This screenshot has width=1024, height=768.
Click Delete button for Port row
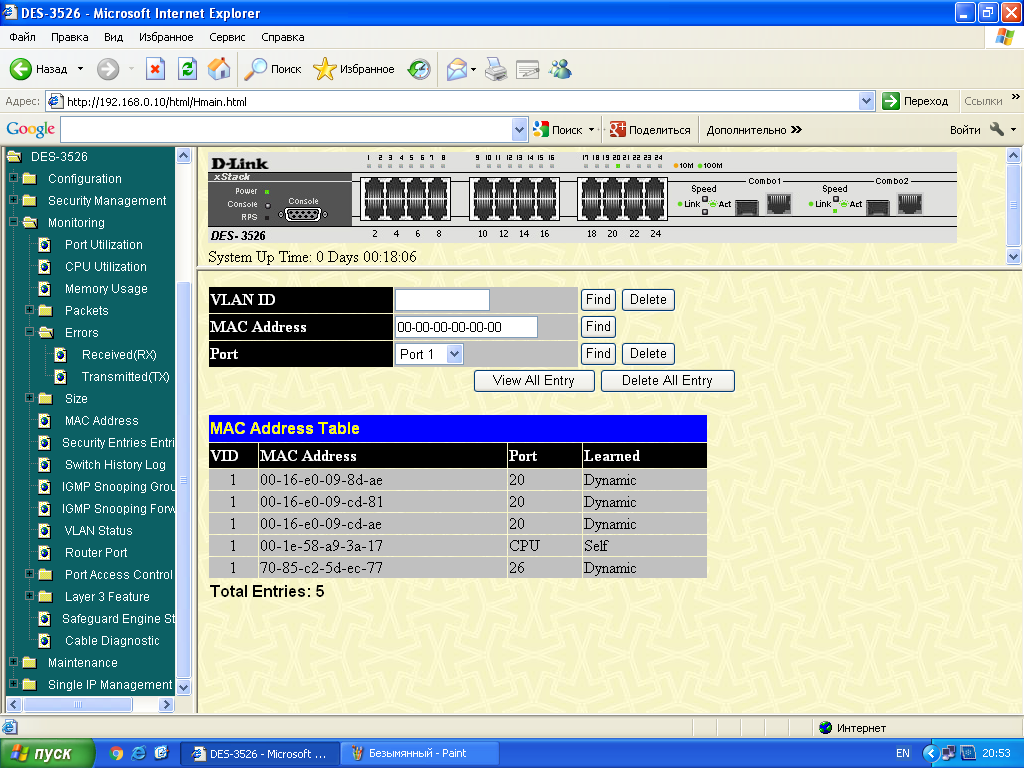(x=648, y=354)
